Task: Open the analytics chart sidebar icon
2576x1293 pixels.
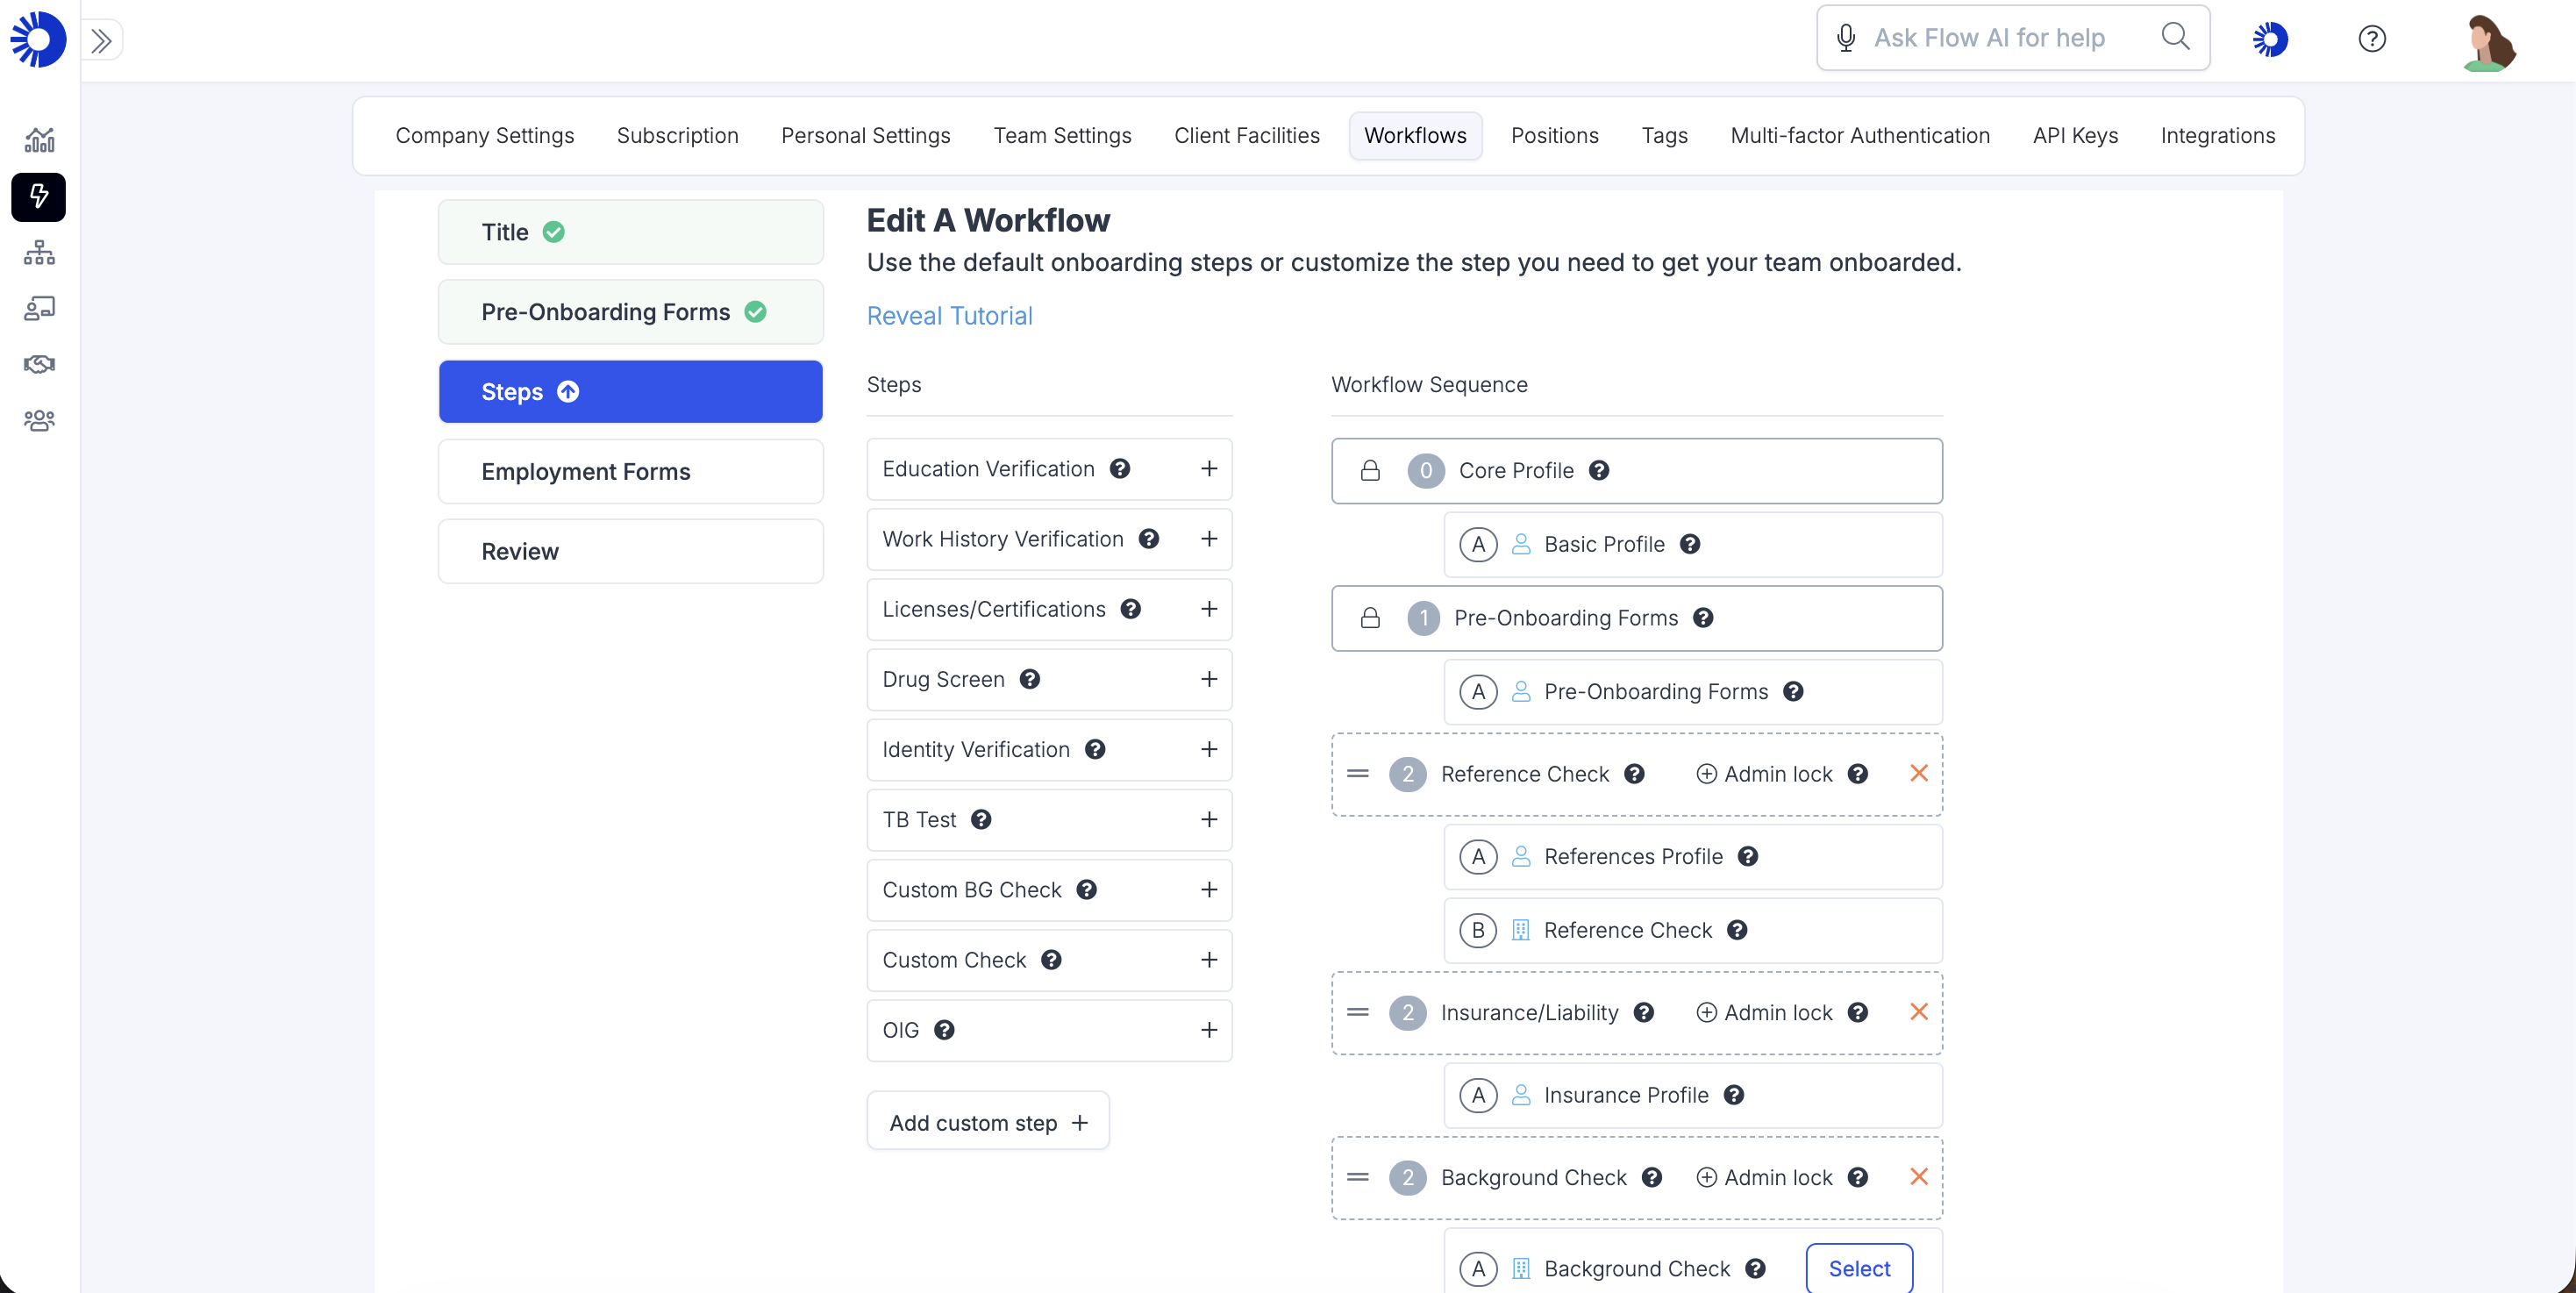Action: click(39, 140)
